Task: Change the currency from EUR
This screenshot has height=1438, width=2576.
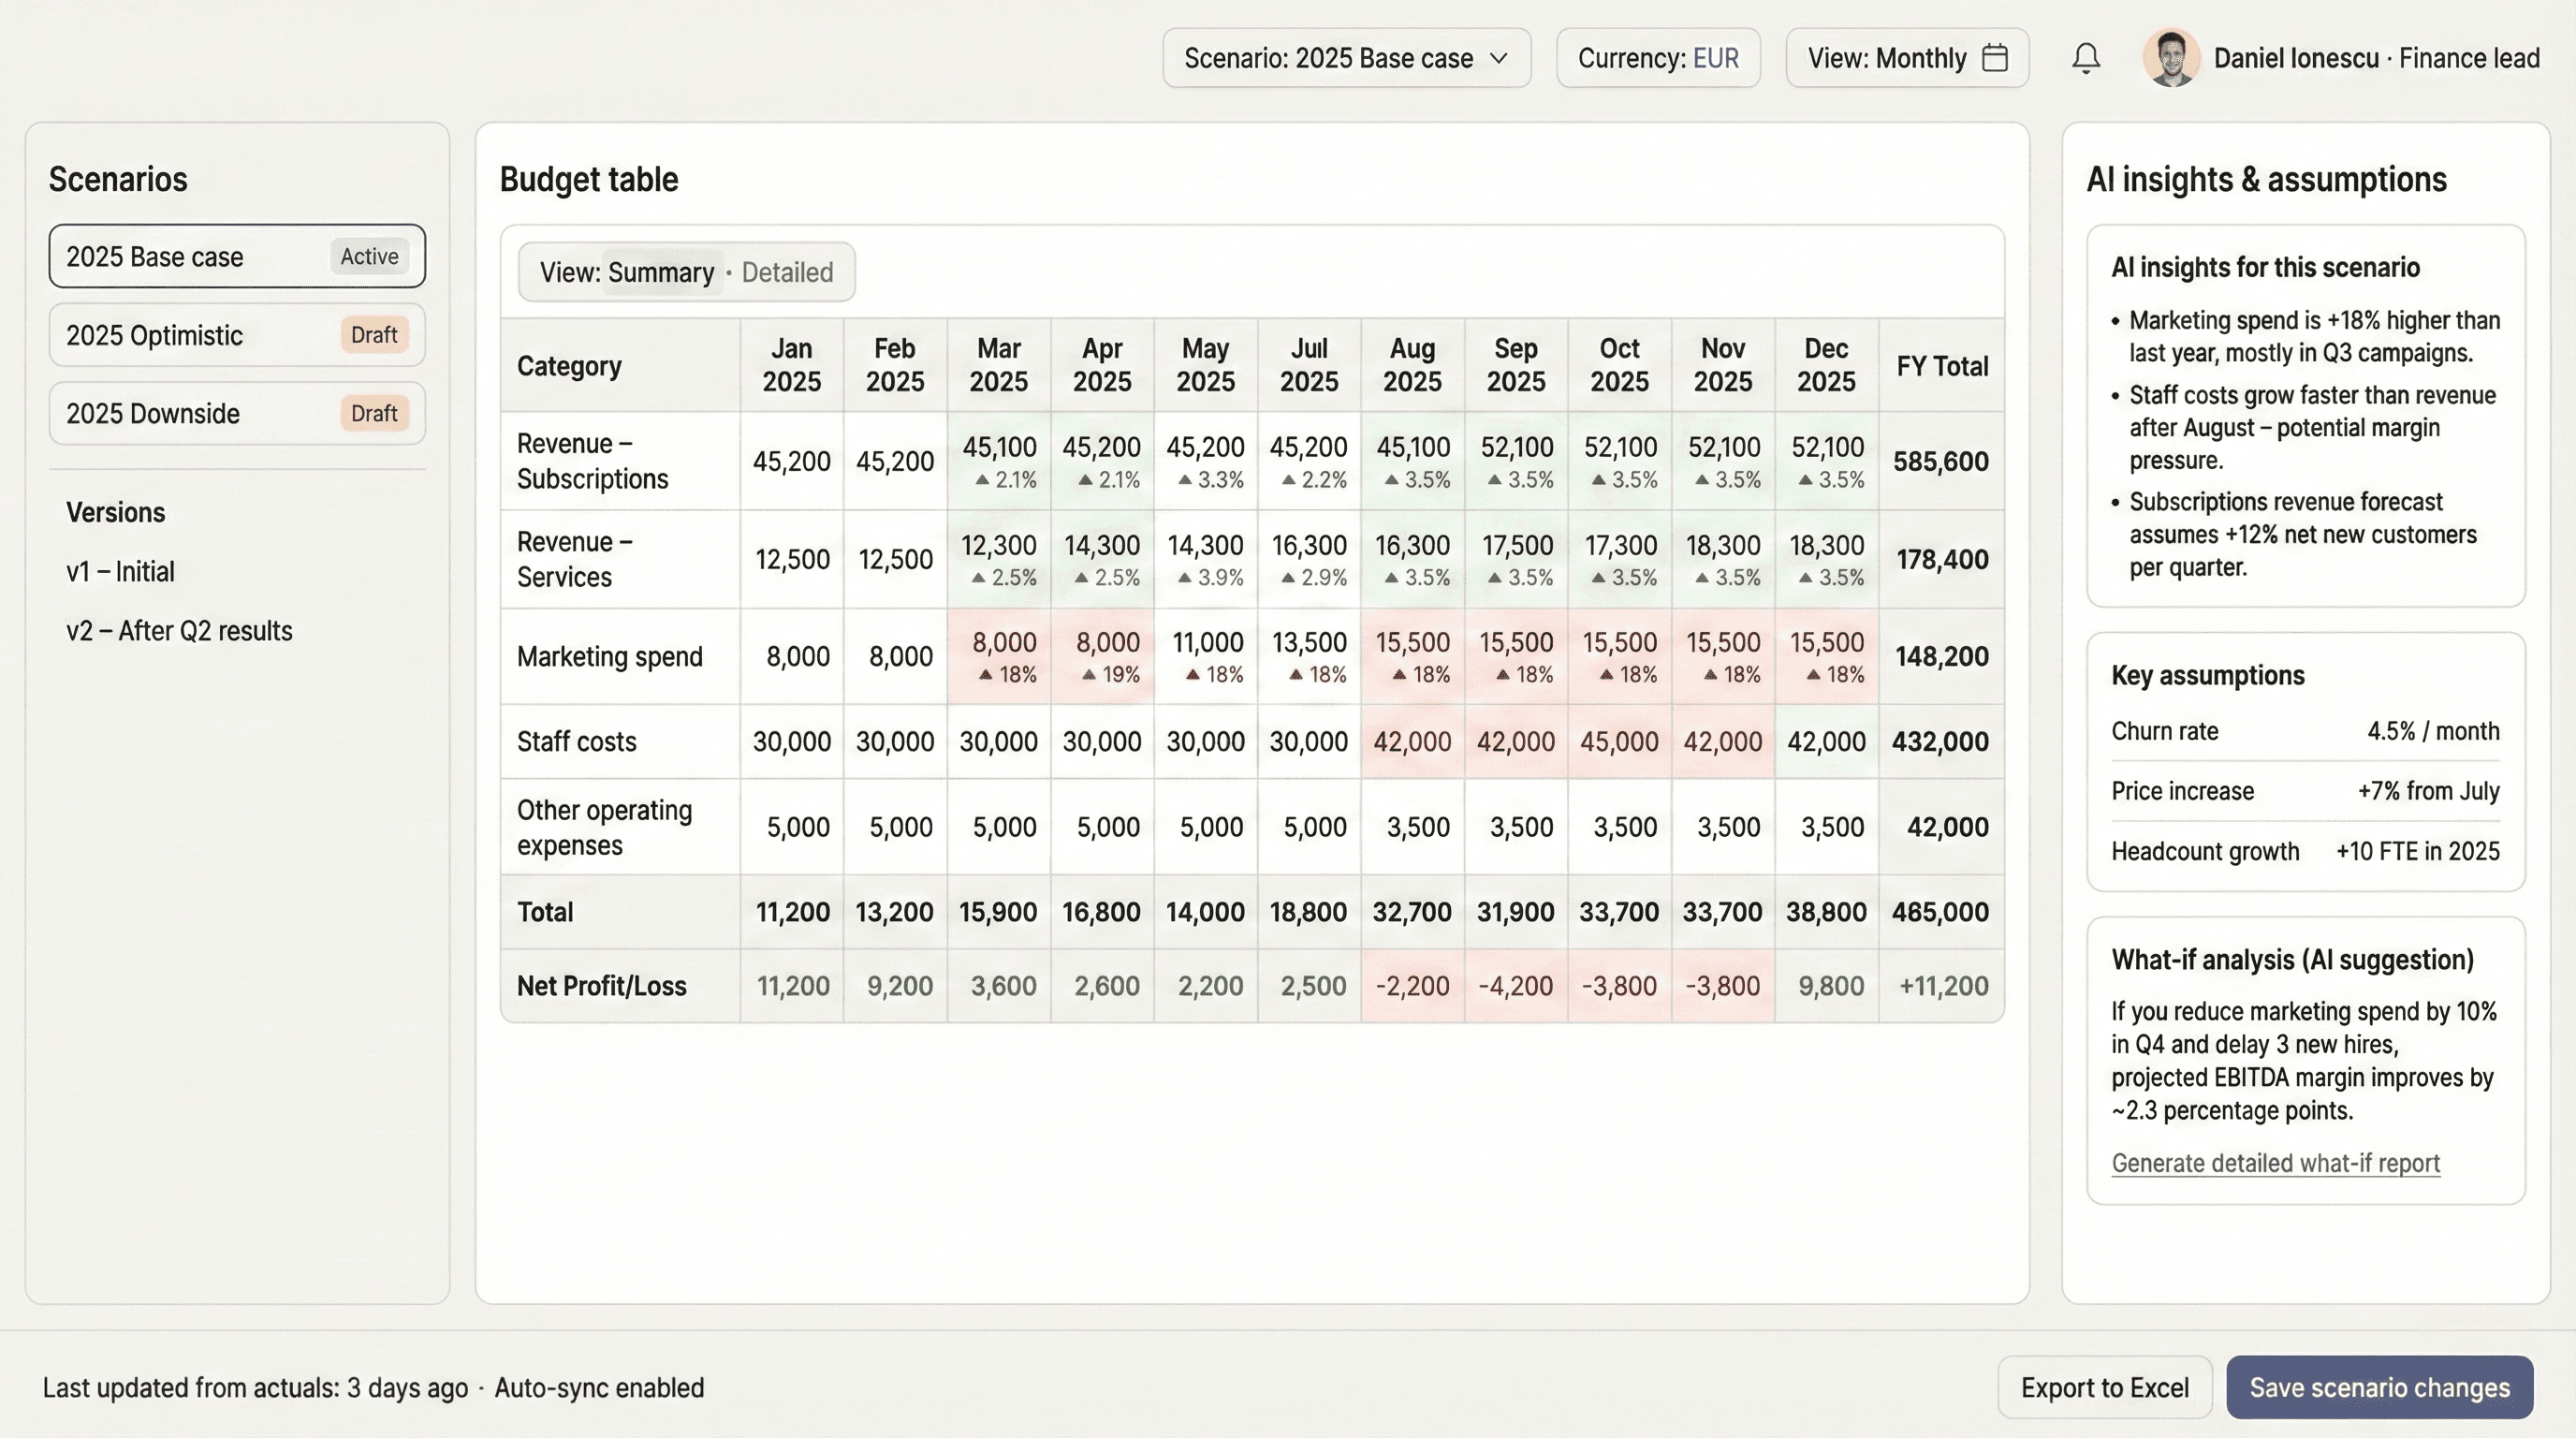Action: click(1658, 58)
